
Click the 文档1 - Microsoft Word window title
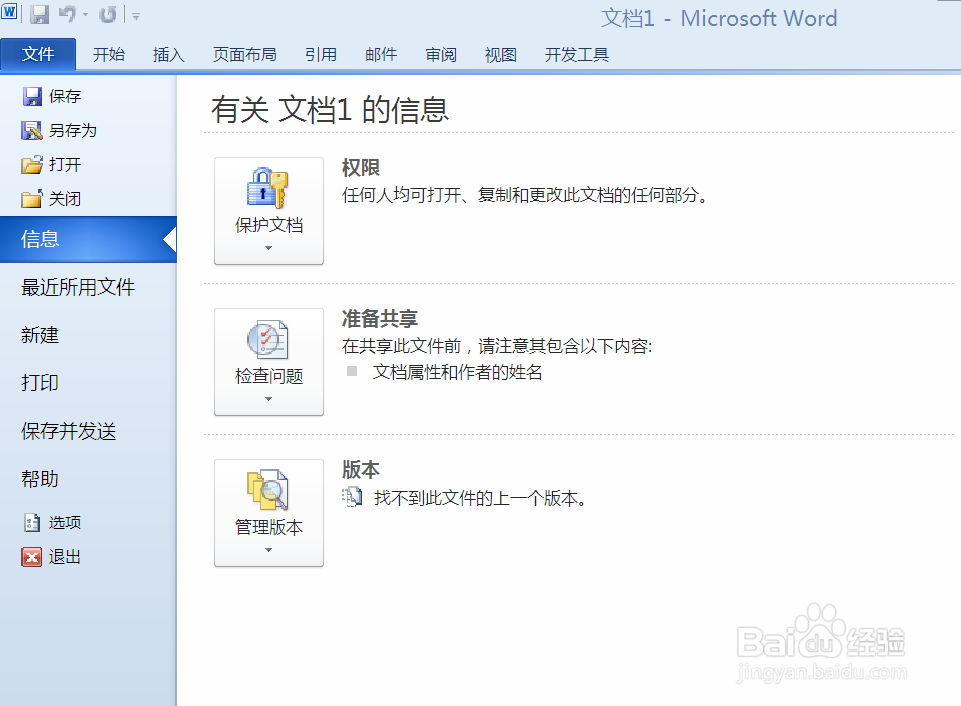click(x=719, y=18)
